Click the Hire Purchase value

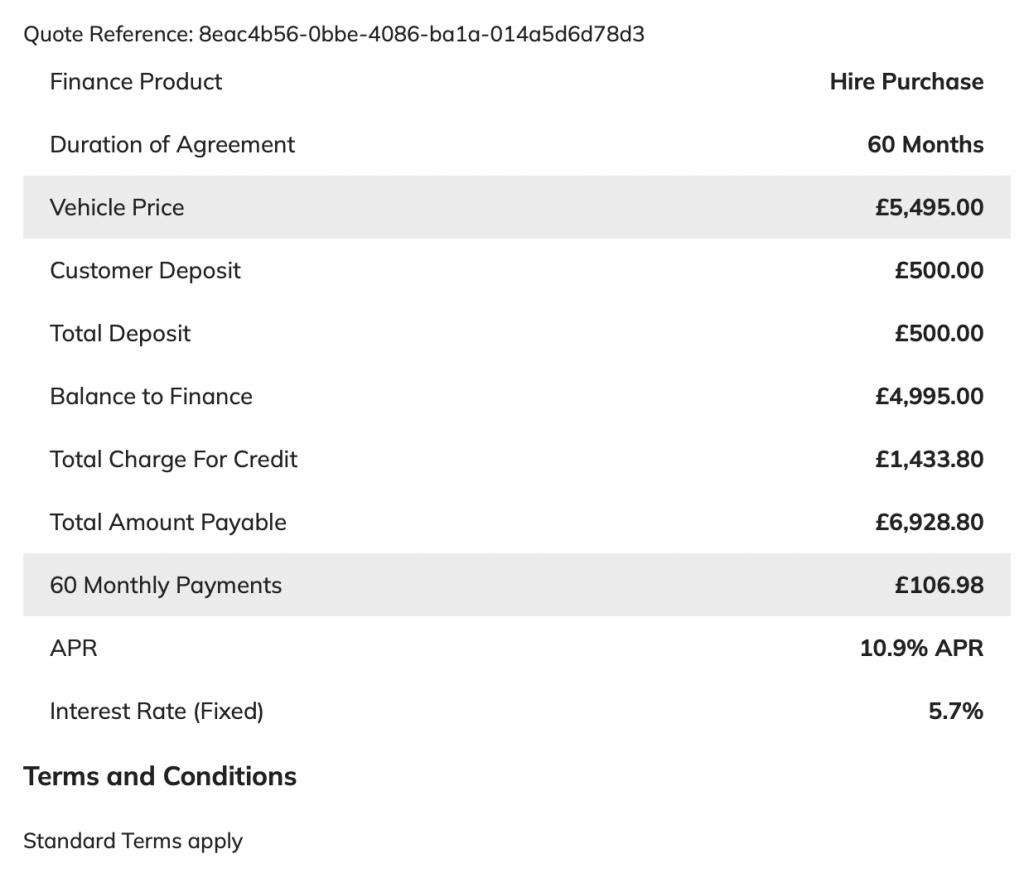click(906, 82)
